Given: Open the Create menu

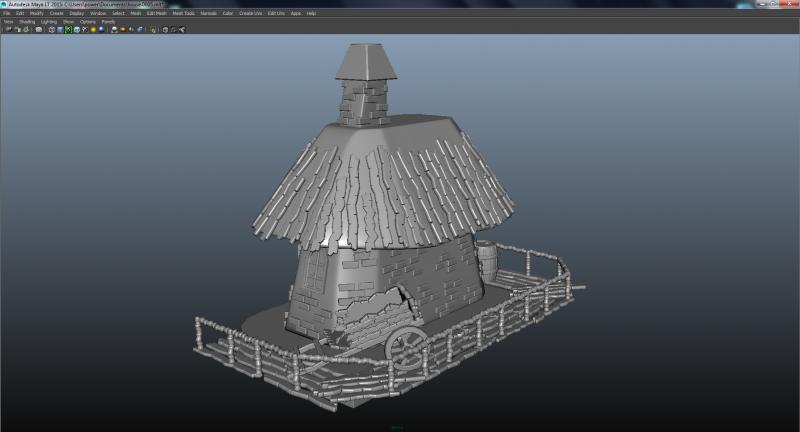Looking at the screenshot, I should point(56,13).
